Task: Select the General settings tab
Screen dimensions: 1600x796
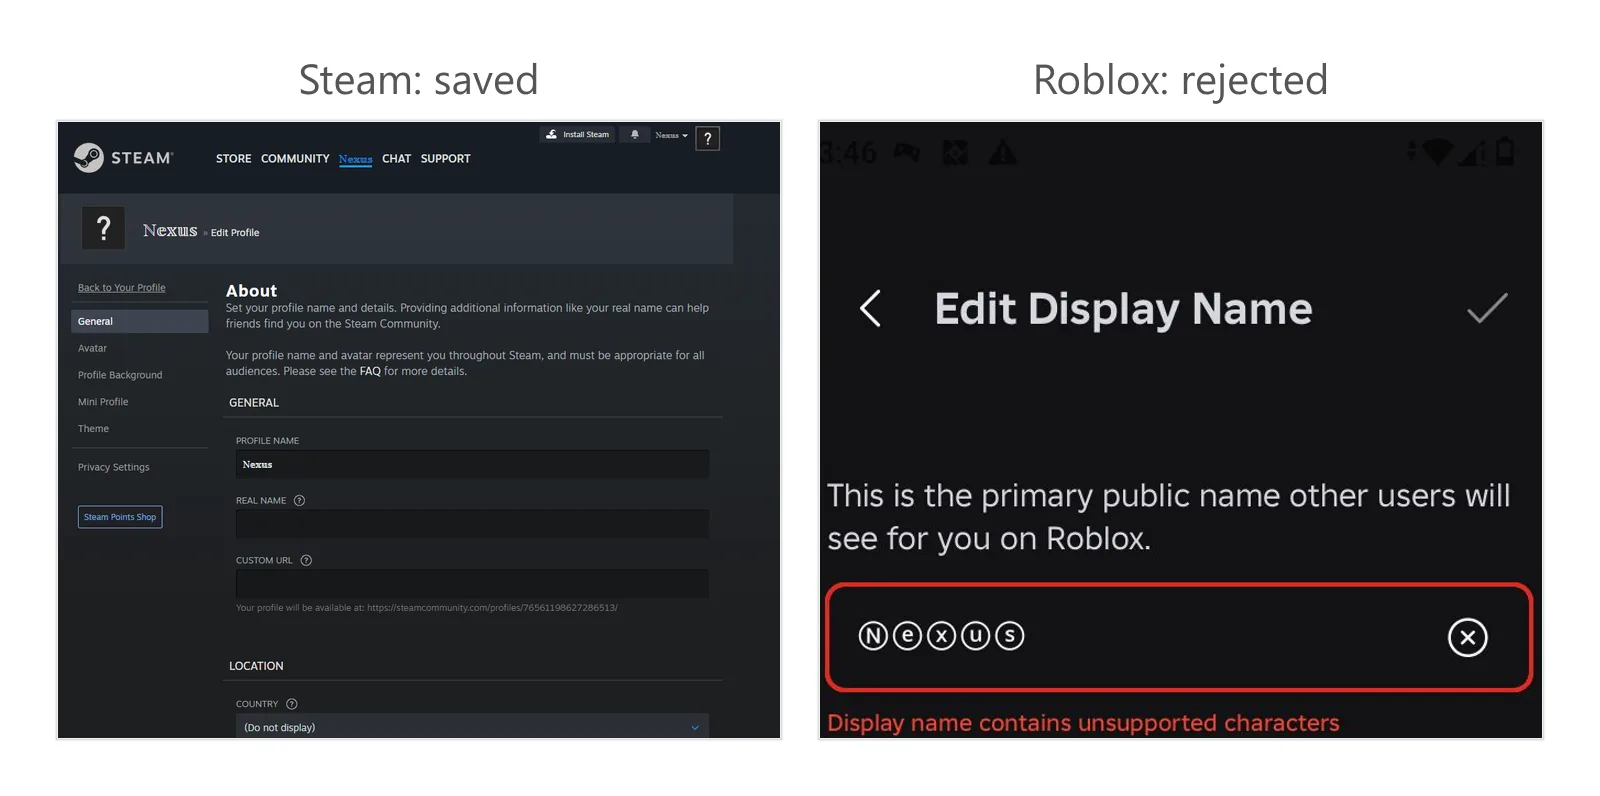Action: pos(140,321)
